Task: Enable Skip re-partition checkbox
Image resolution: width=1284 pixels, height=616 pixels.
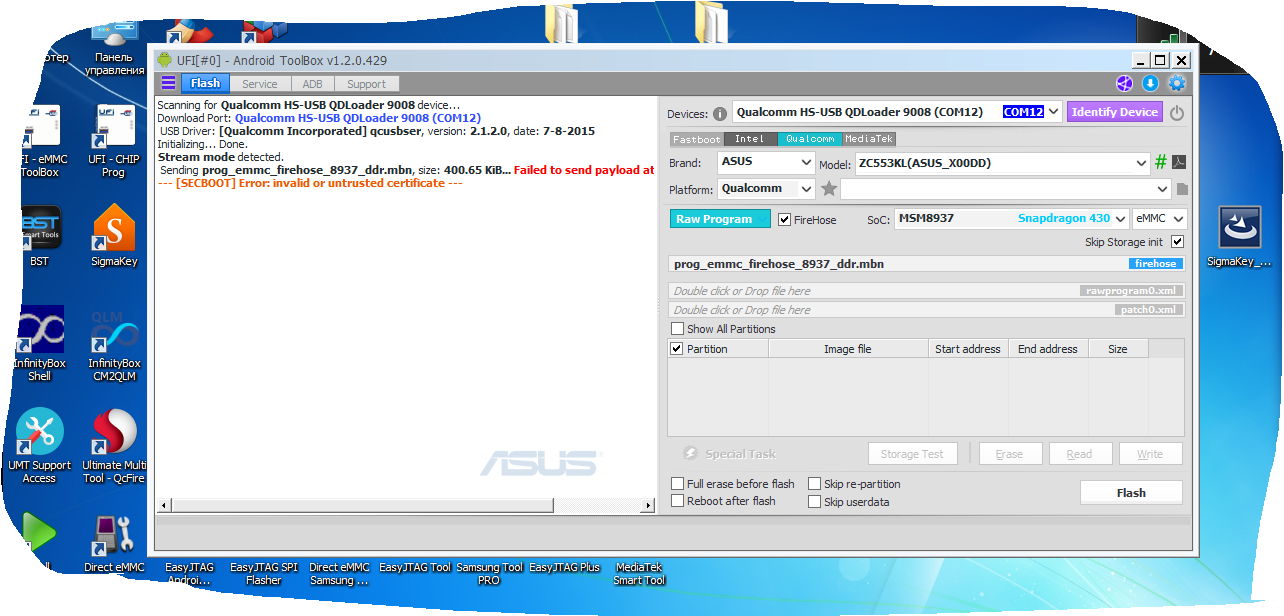Action: pos(815,484)
